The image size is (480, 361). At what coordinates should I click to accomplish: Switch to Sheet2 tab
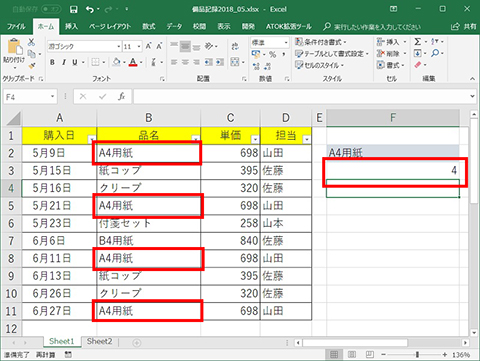tap(99, 341)
